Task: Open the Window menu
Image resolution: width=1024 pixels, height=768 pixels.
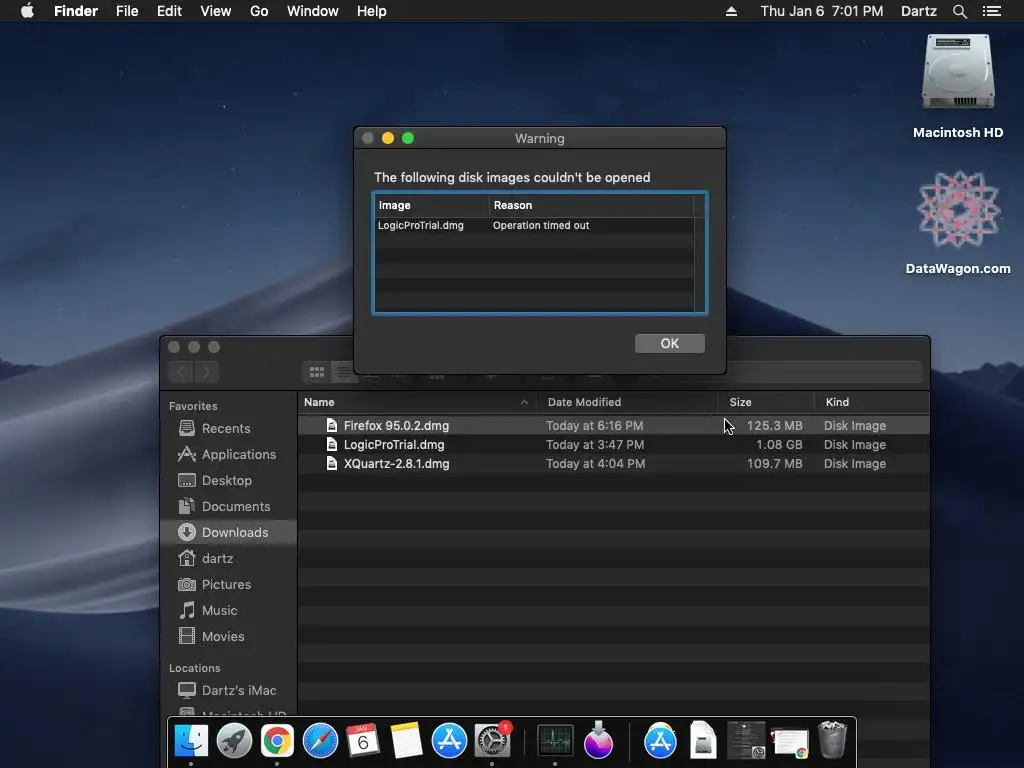Action: point(313,11)
